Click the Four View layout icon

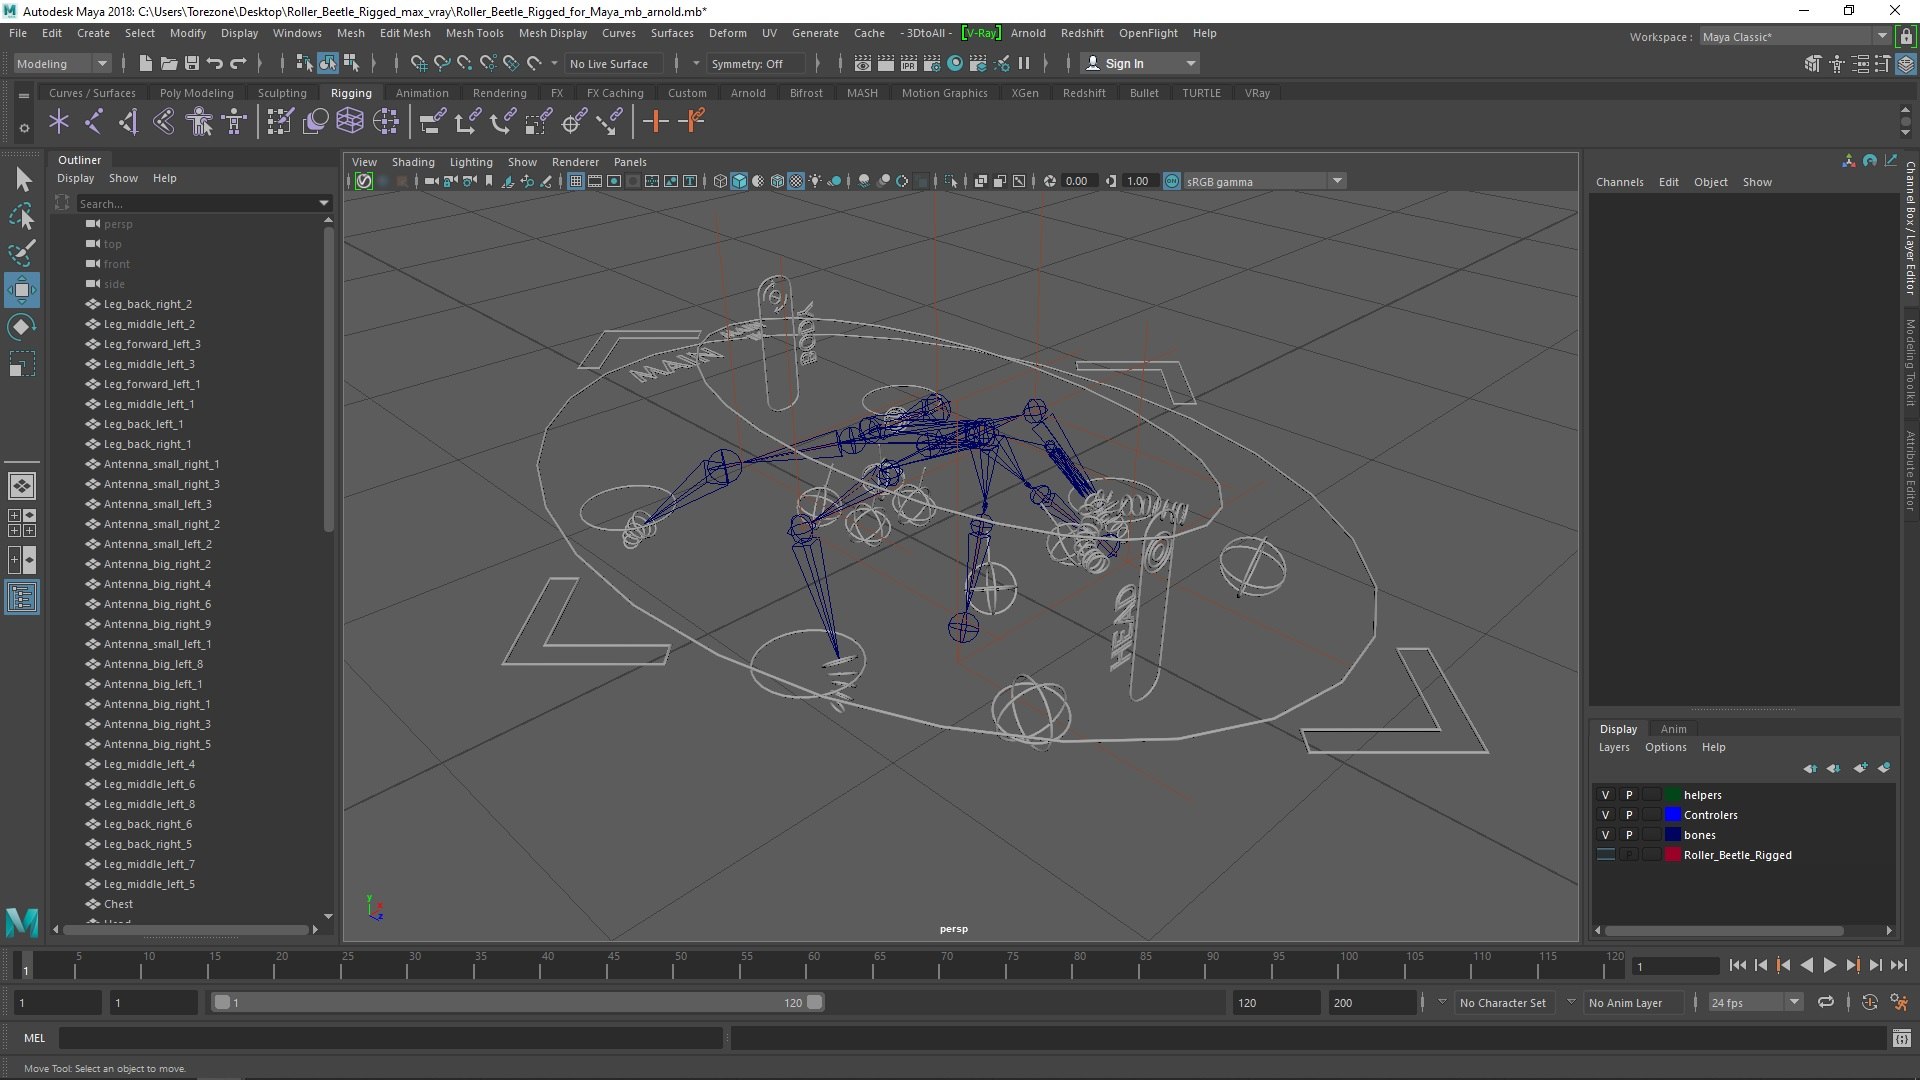tap(22, 523)
